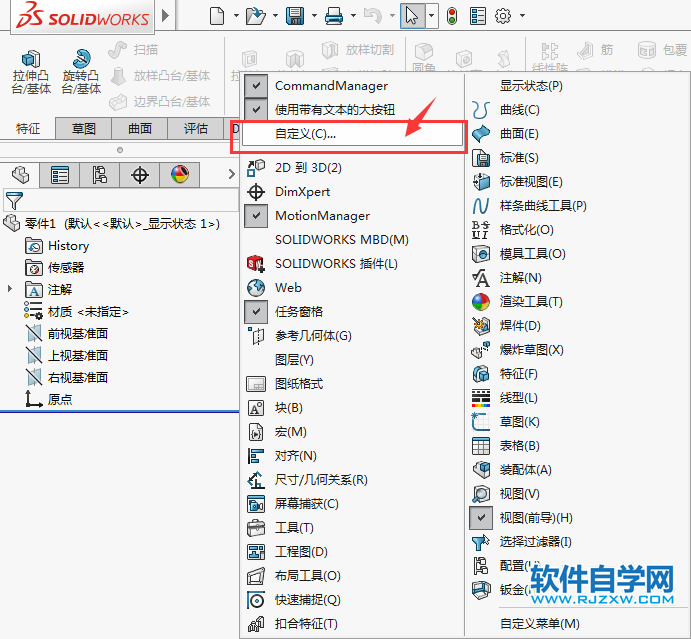Viewport: 691px width, 639px height.
Task: Switch to the 特征 tab
Action: point(28,129)
